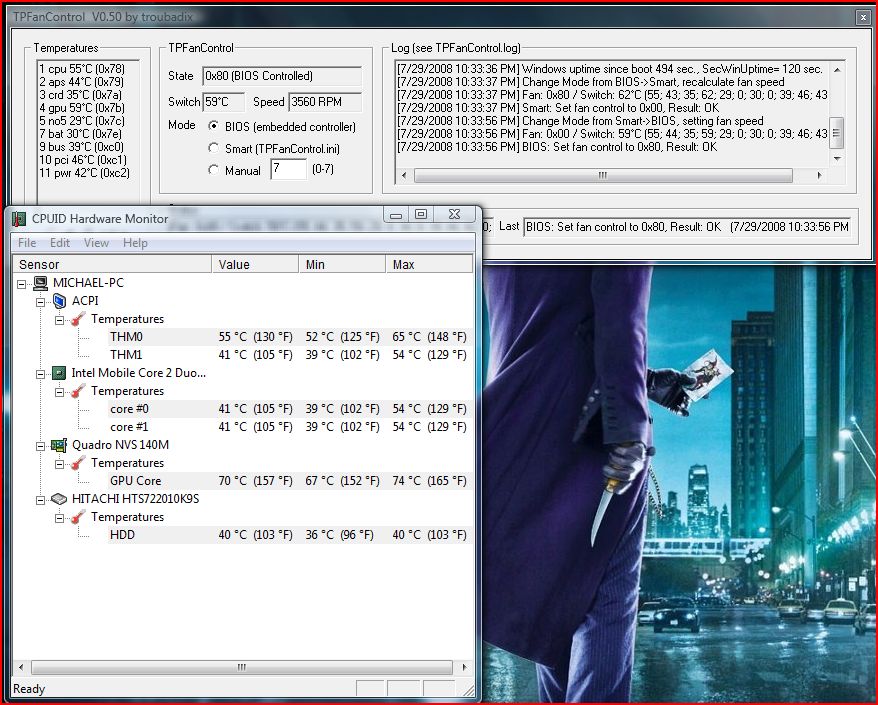Open the File menu in Hardware Monitor
Image resolution: width=878 pixels, height=705 pixels.
(x=27, y=242)
